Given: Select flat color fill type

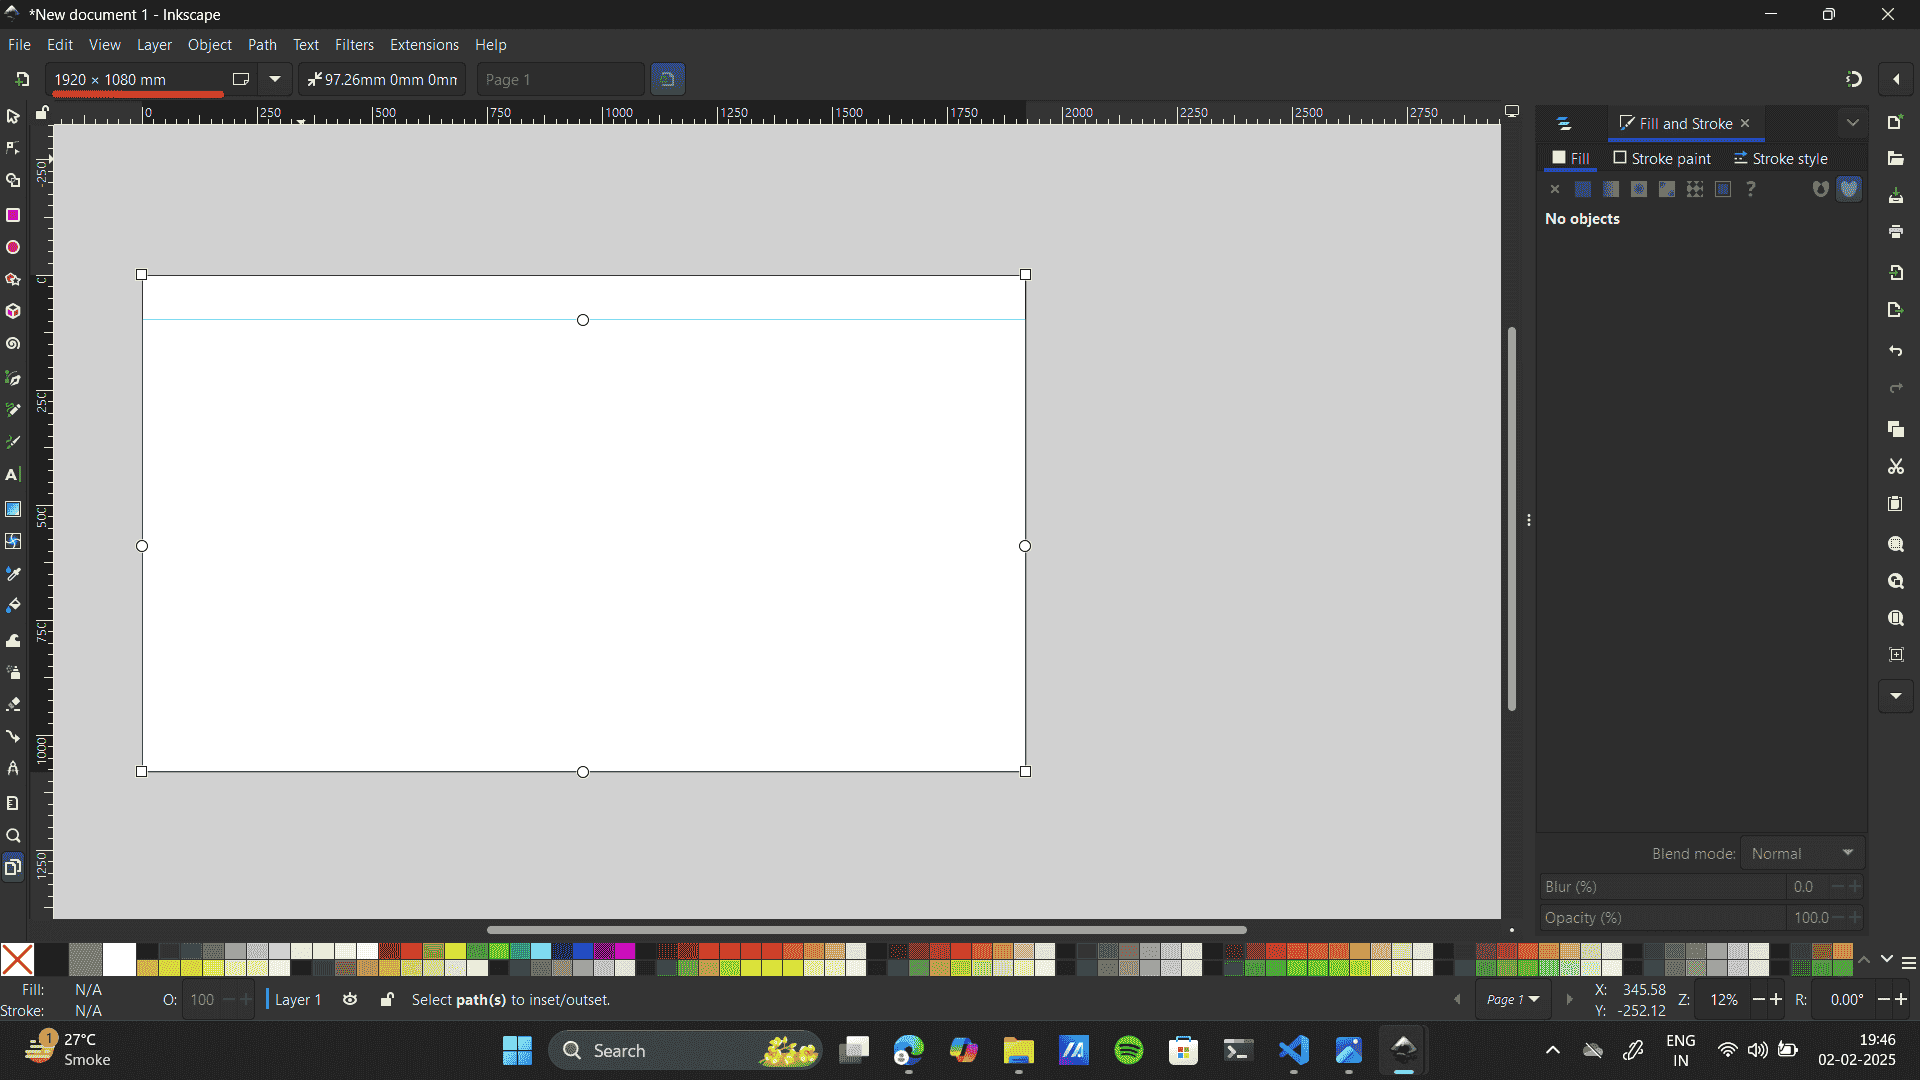Looking at the screenshot, I should click(1583, 189).
